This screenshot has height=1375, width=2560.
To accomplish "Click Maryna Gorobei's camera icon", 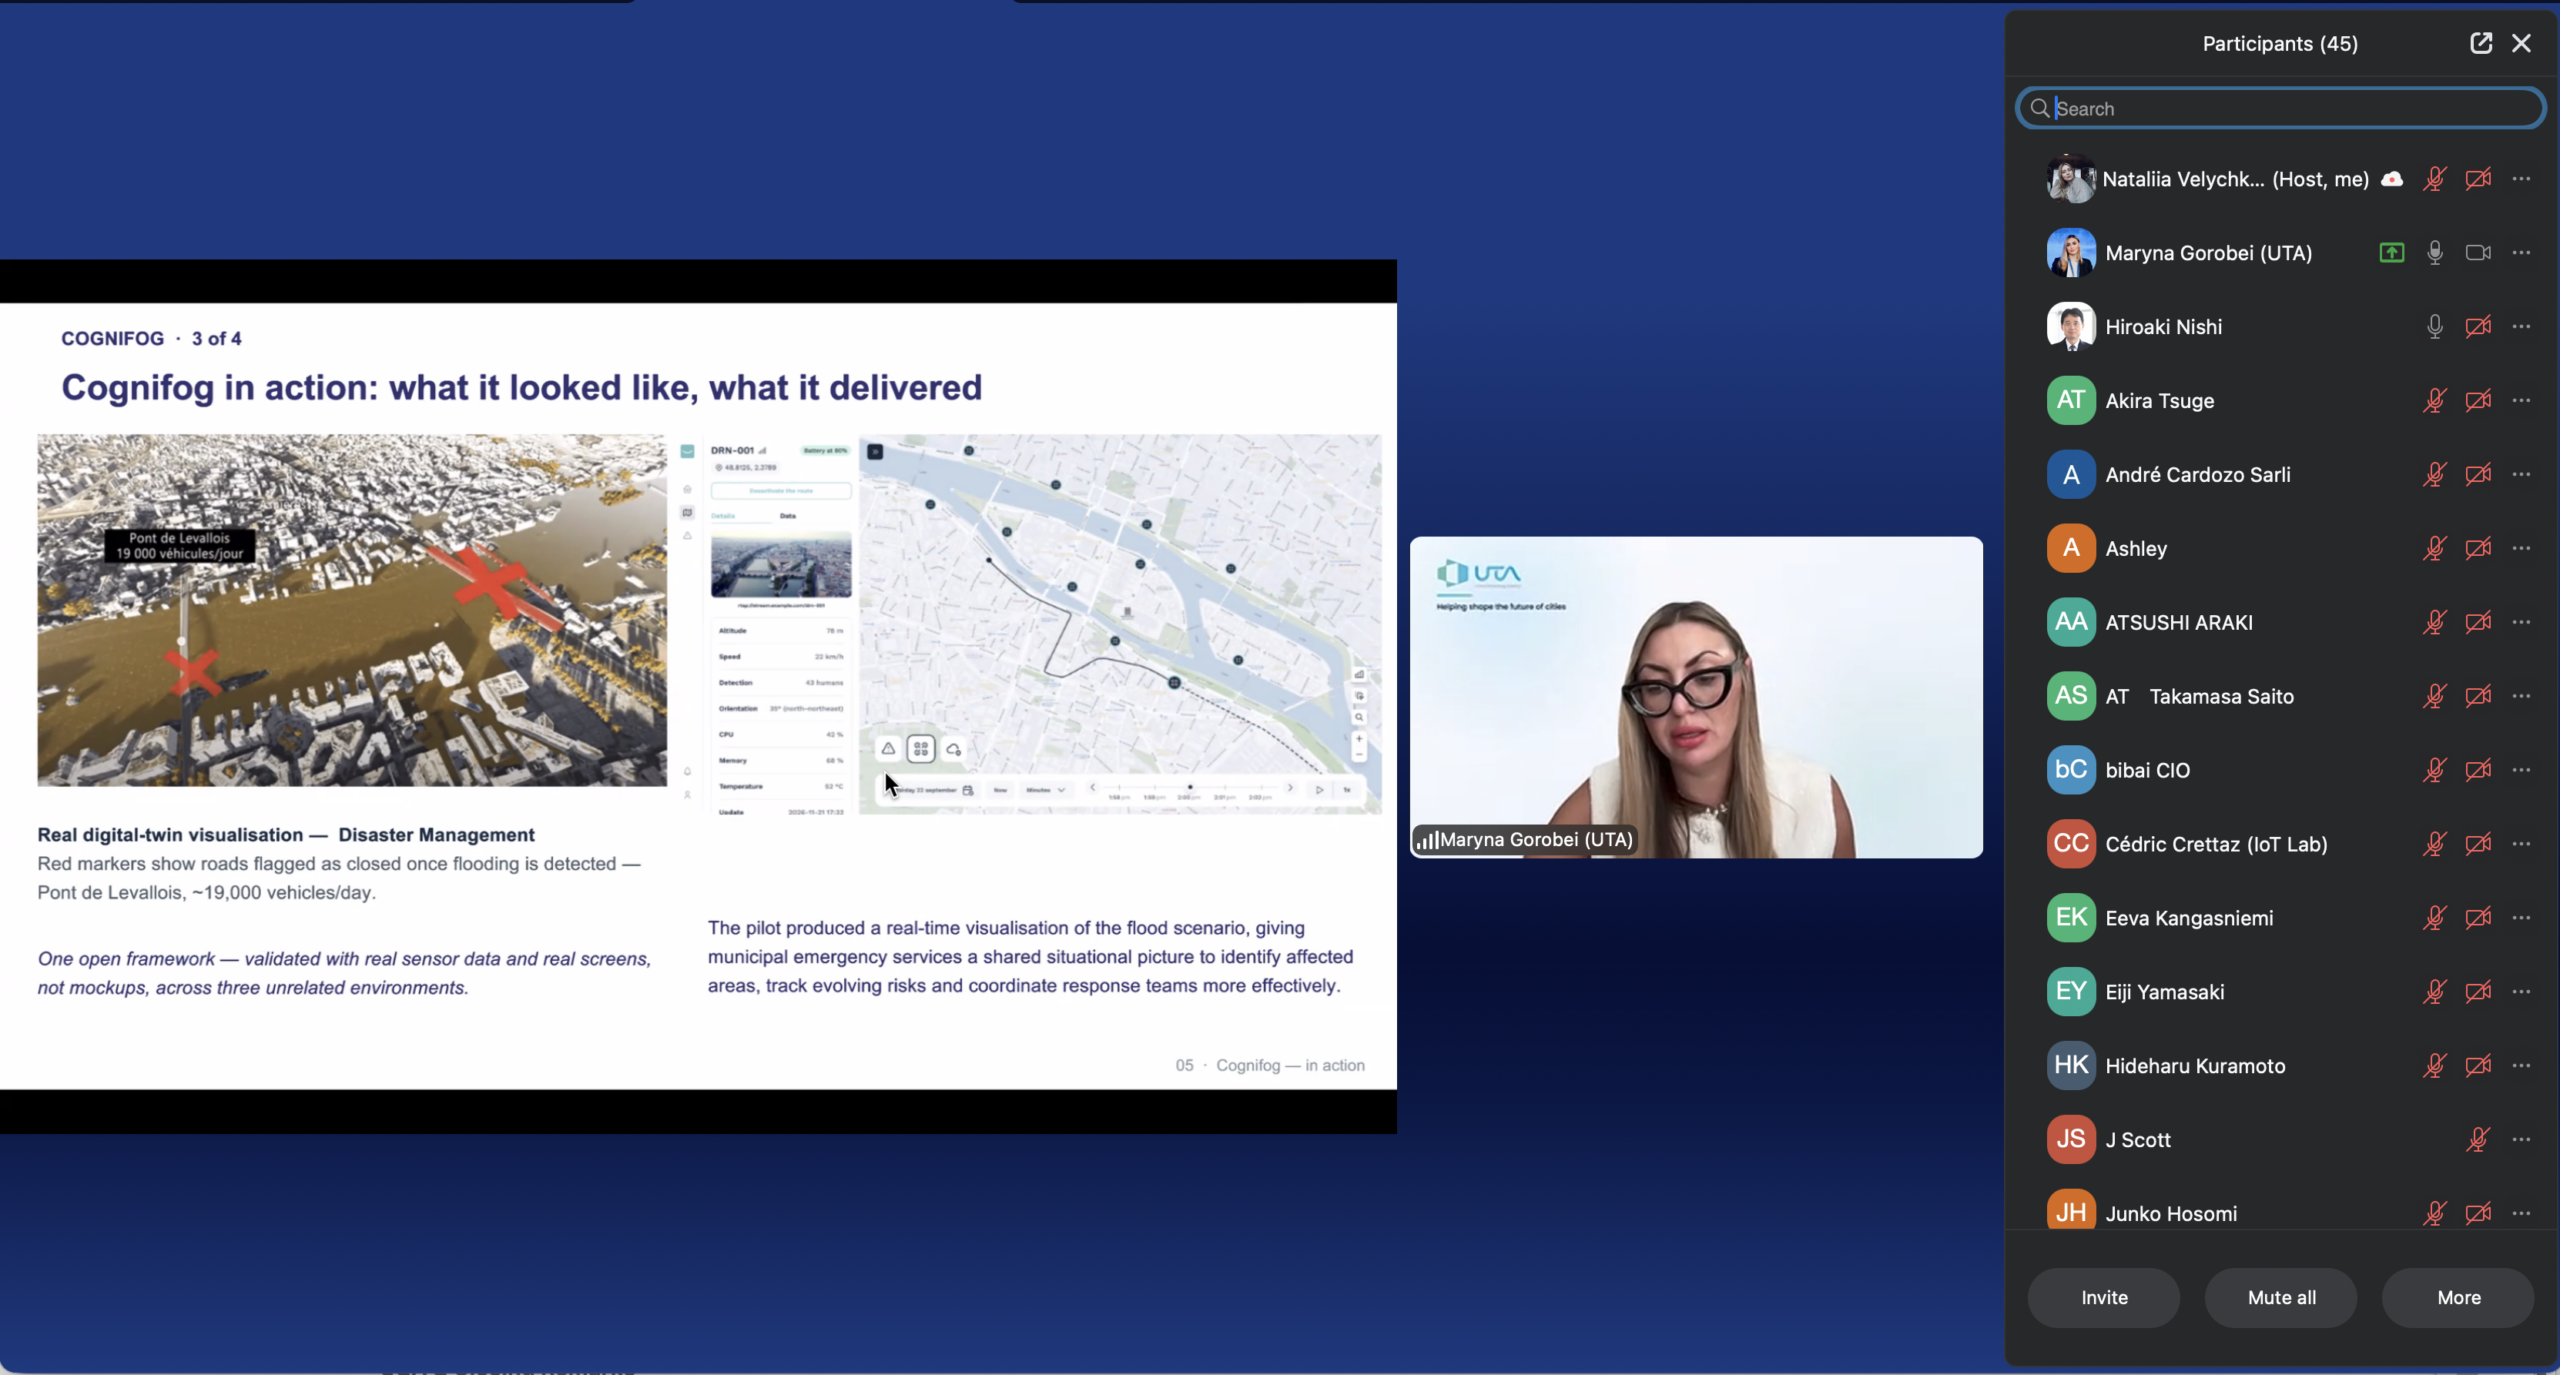I will pyautogui.click(x=2478, y=253).
